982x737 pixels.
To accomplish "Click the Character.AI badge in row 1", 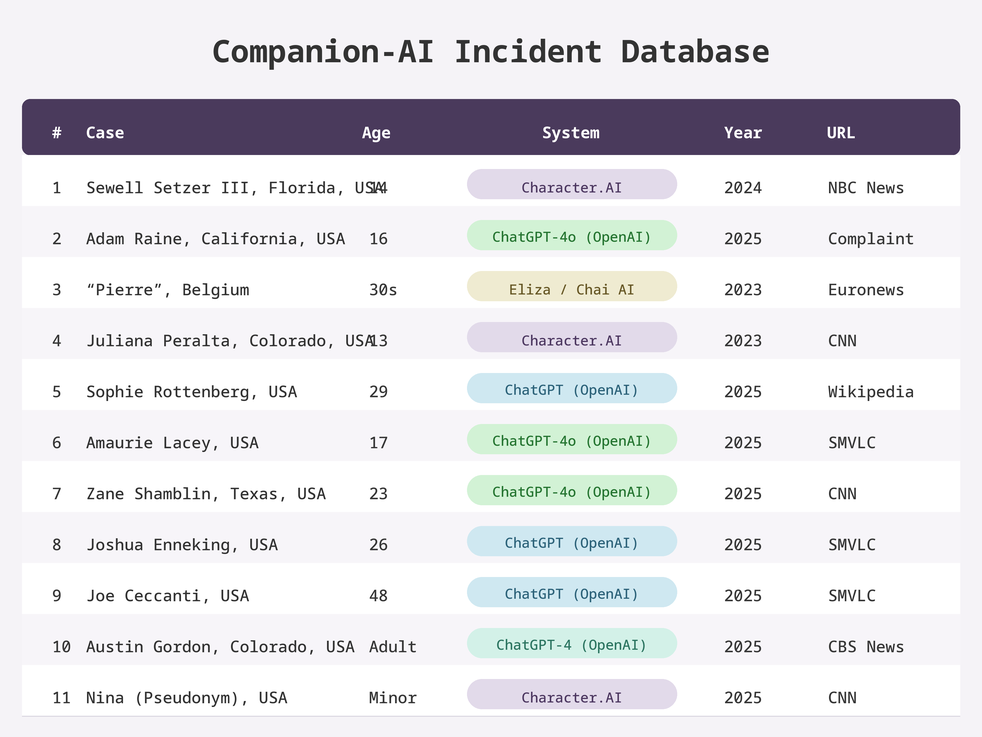I will (572, 185).
